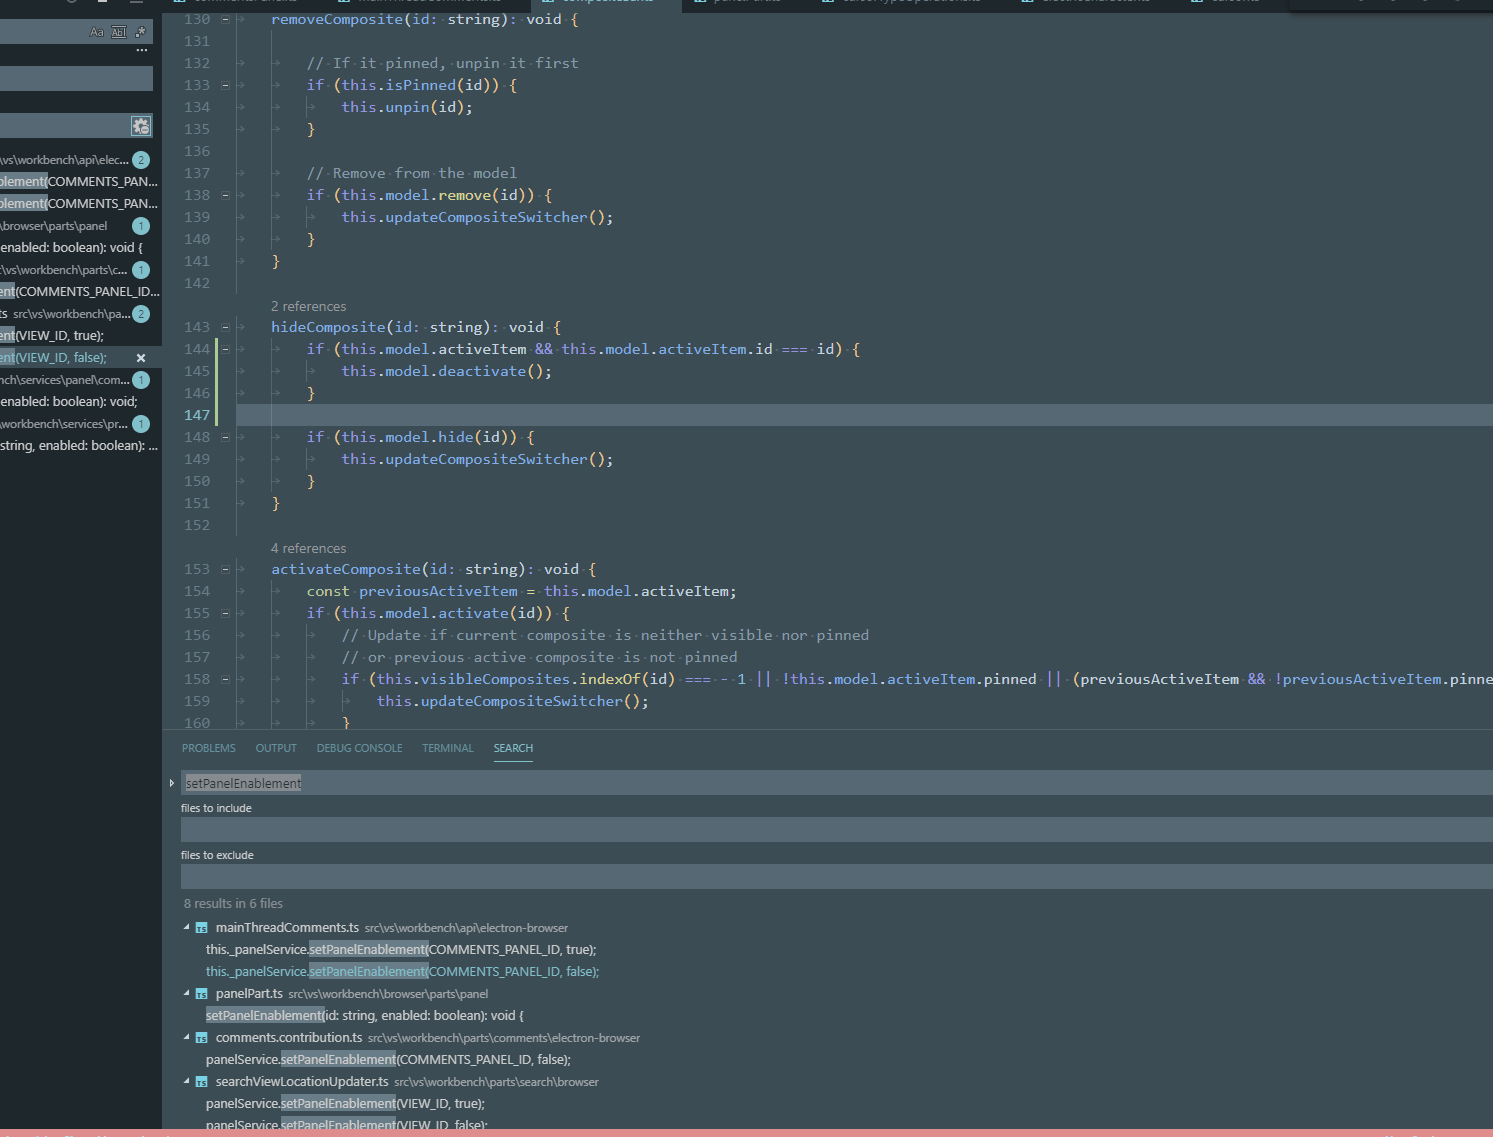1493x1137 pixels.
Task: Place cursor on empty line 147 in editor
Action: [864, 415]
